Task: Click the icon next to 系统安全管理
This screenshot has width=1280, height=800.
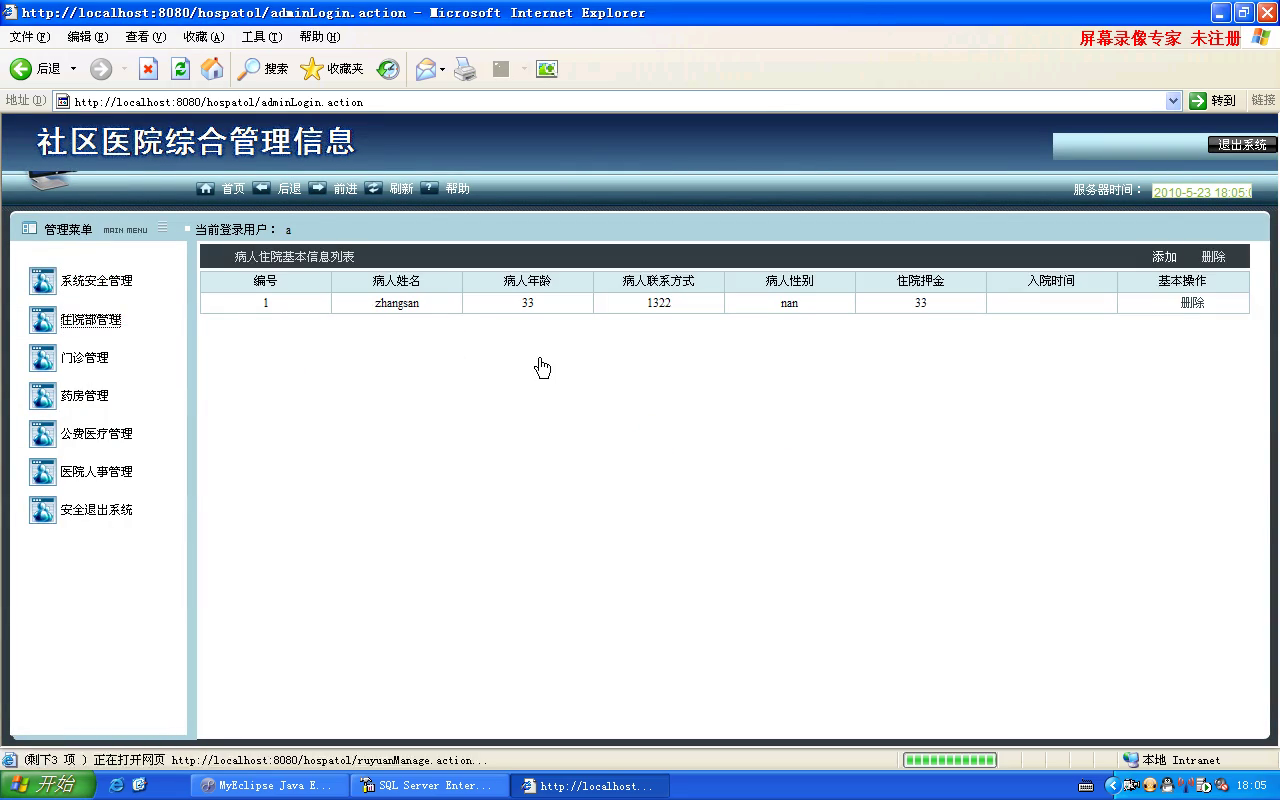Action: click(43, 281)
